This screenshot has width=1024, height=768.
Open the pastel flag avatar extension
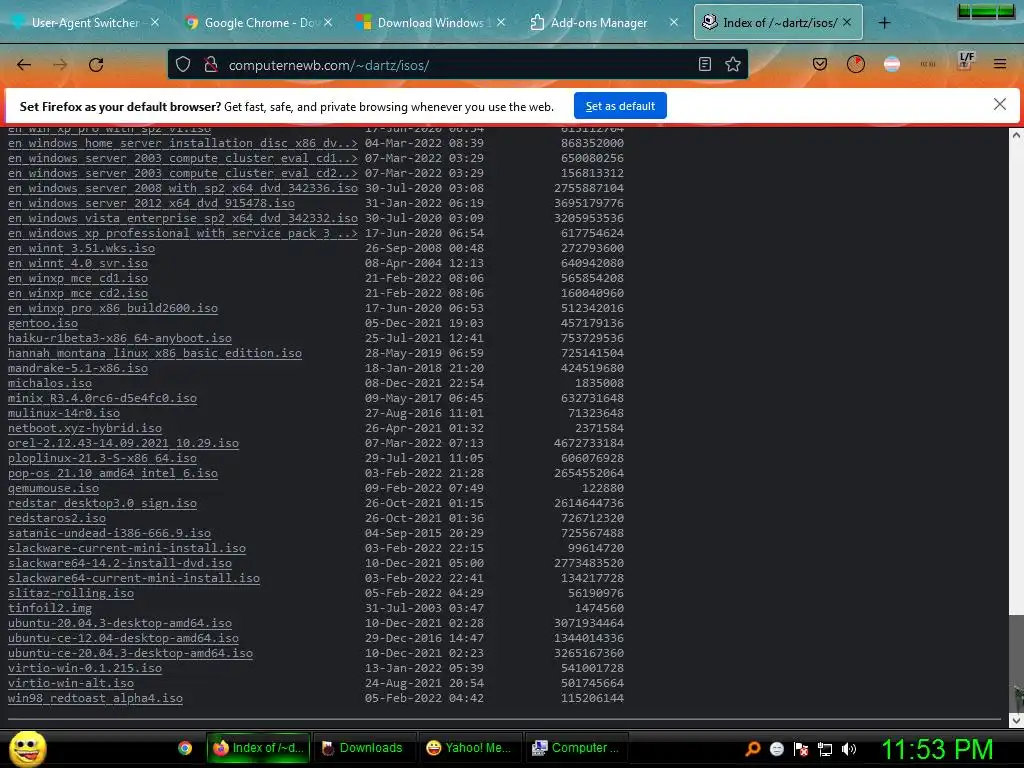point(891,64)
